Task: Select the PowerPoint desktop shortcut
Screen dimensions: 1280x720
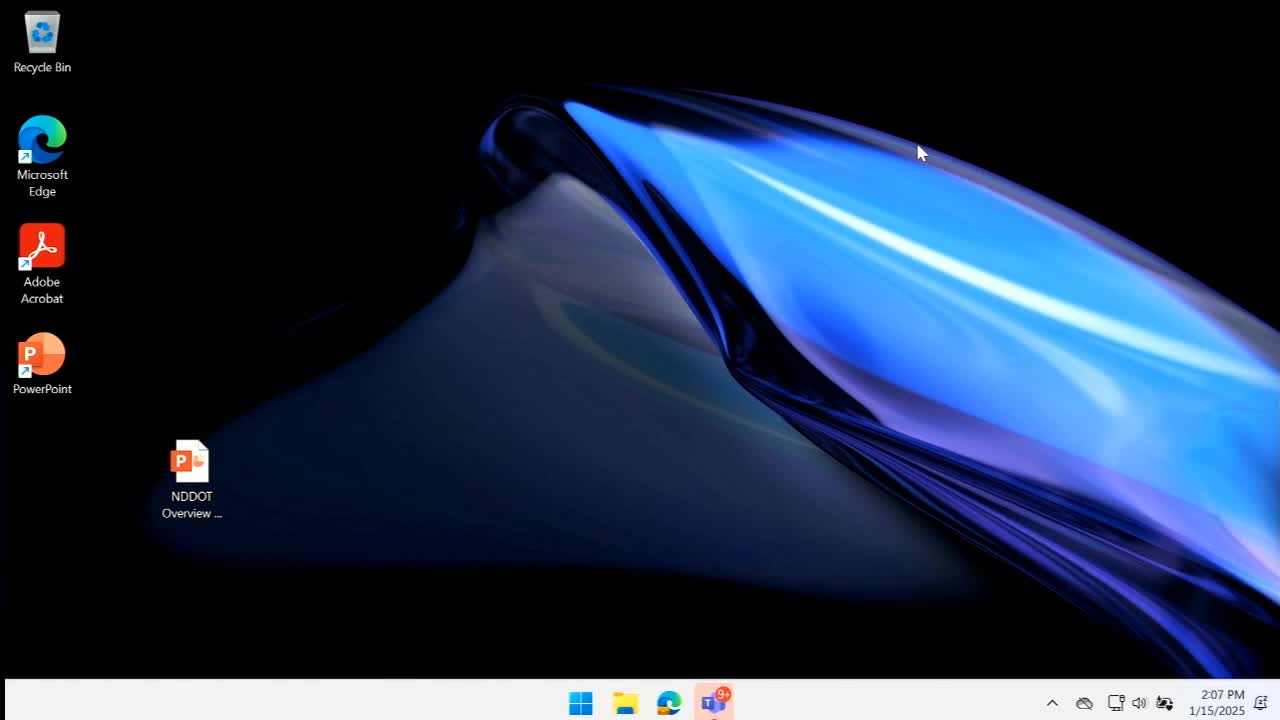Action: [x=42, y=364]
